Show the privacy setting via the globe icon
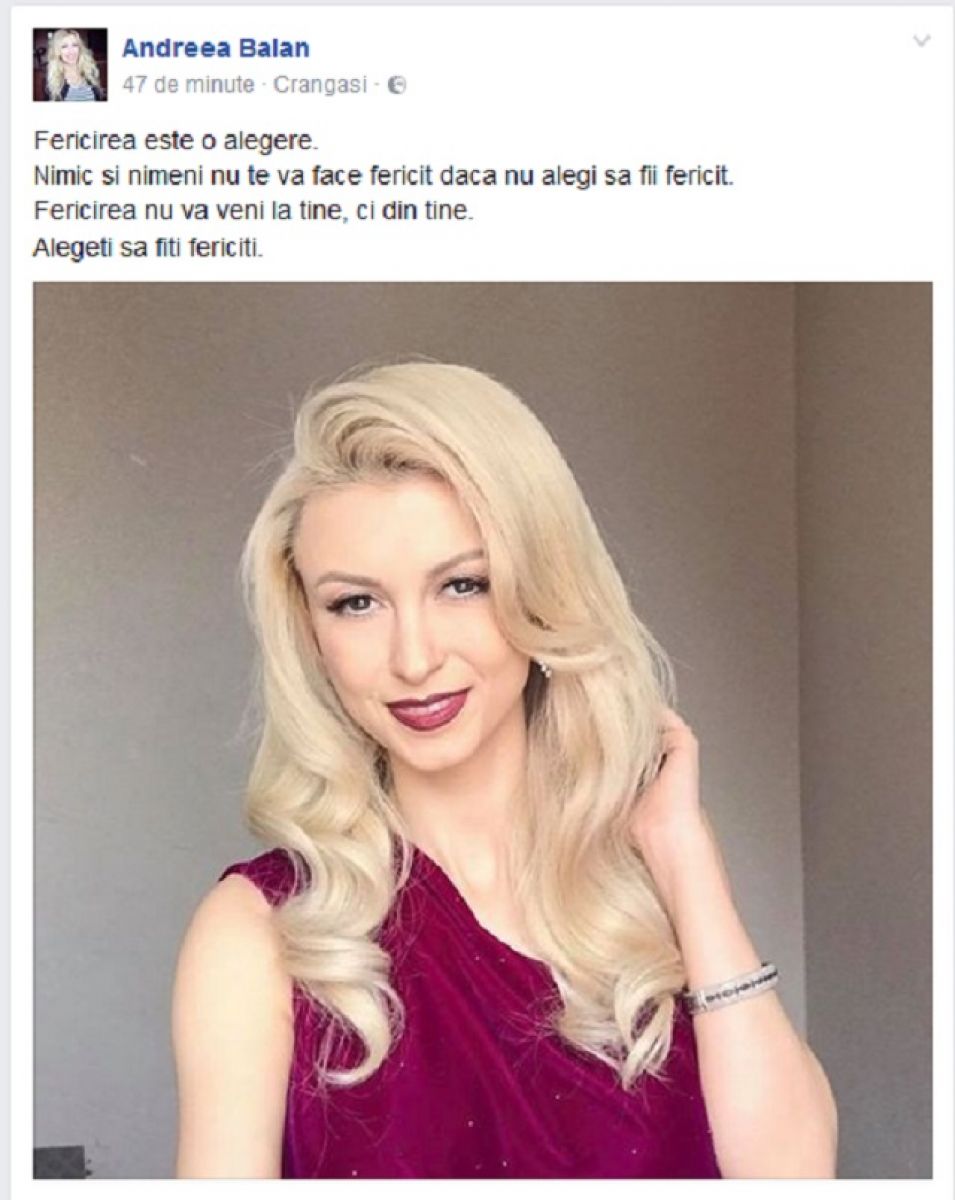The height and width of the screenshot is (1200, 955). [x=396, y=86]
